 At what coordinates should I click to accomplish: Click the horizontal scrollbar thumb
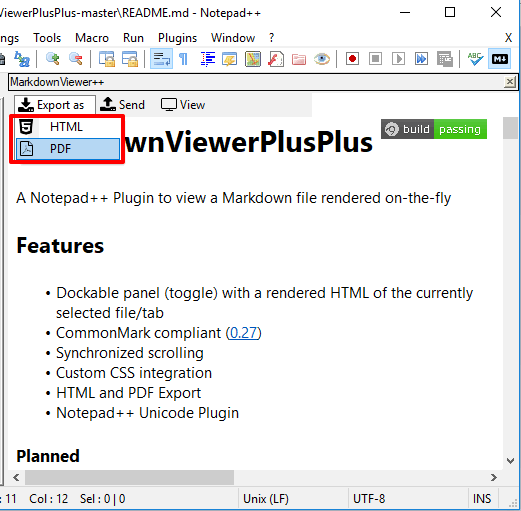pos(129,478)
